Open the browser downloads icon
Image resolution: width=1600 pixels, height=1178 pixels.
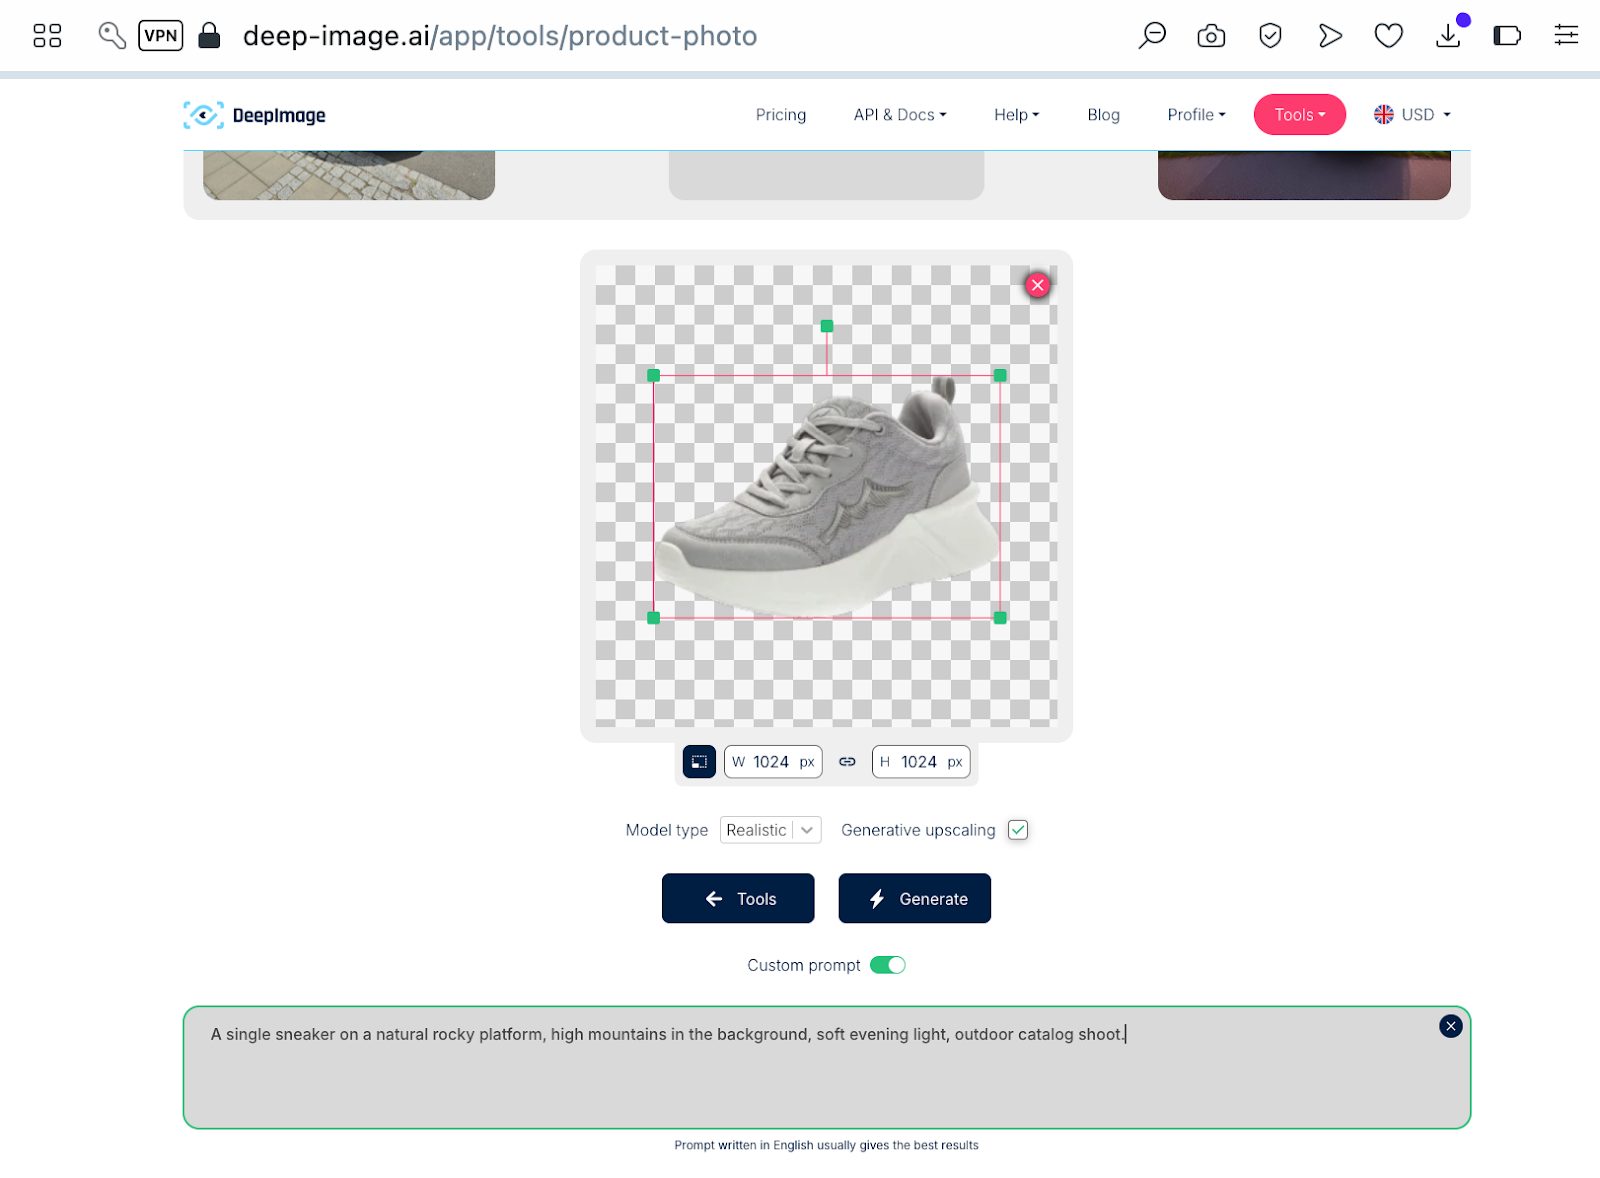pos(1448,36)
